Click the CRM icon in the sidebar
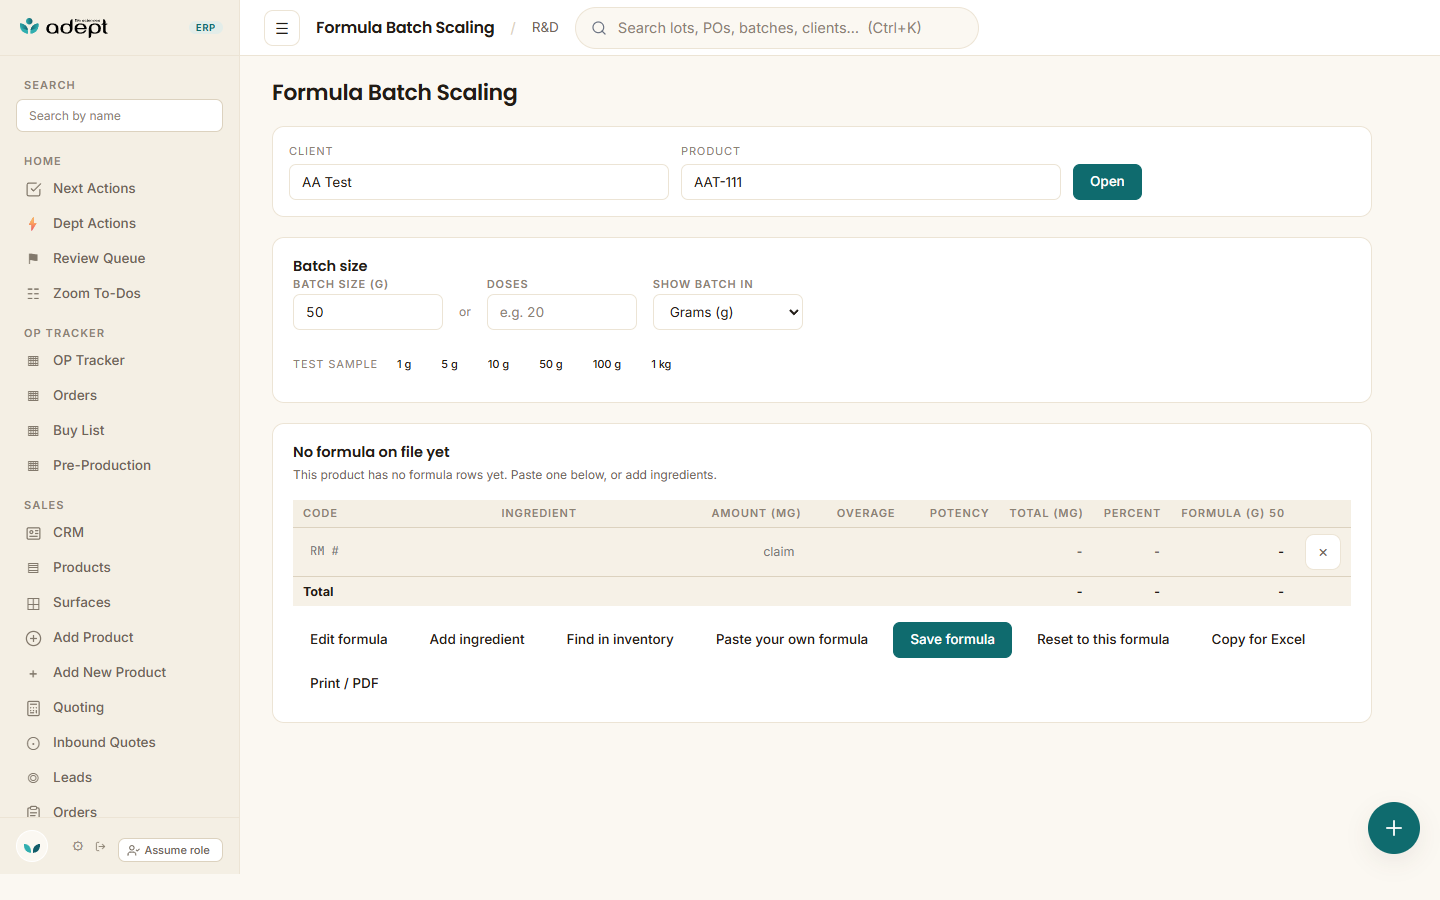The height and width of the screenshot is (900, 1440). click(33, 533)
